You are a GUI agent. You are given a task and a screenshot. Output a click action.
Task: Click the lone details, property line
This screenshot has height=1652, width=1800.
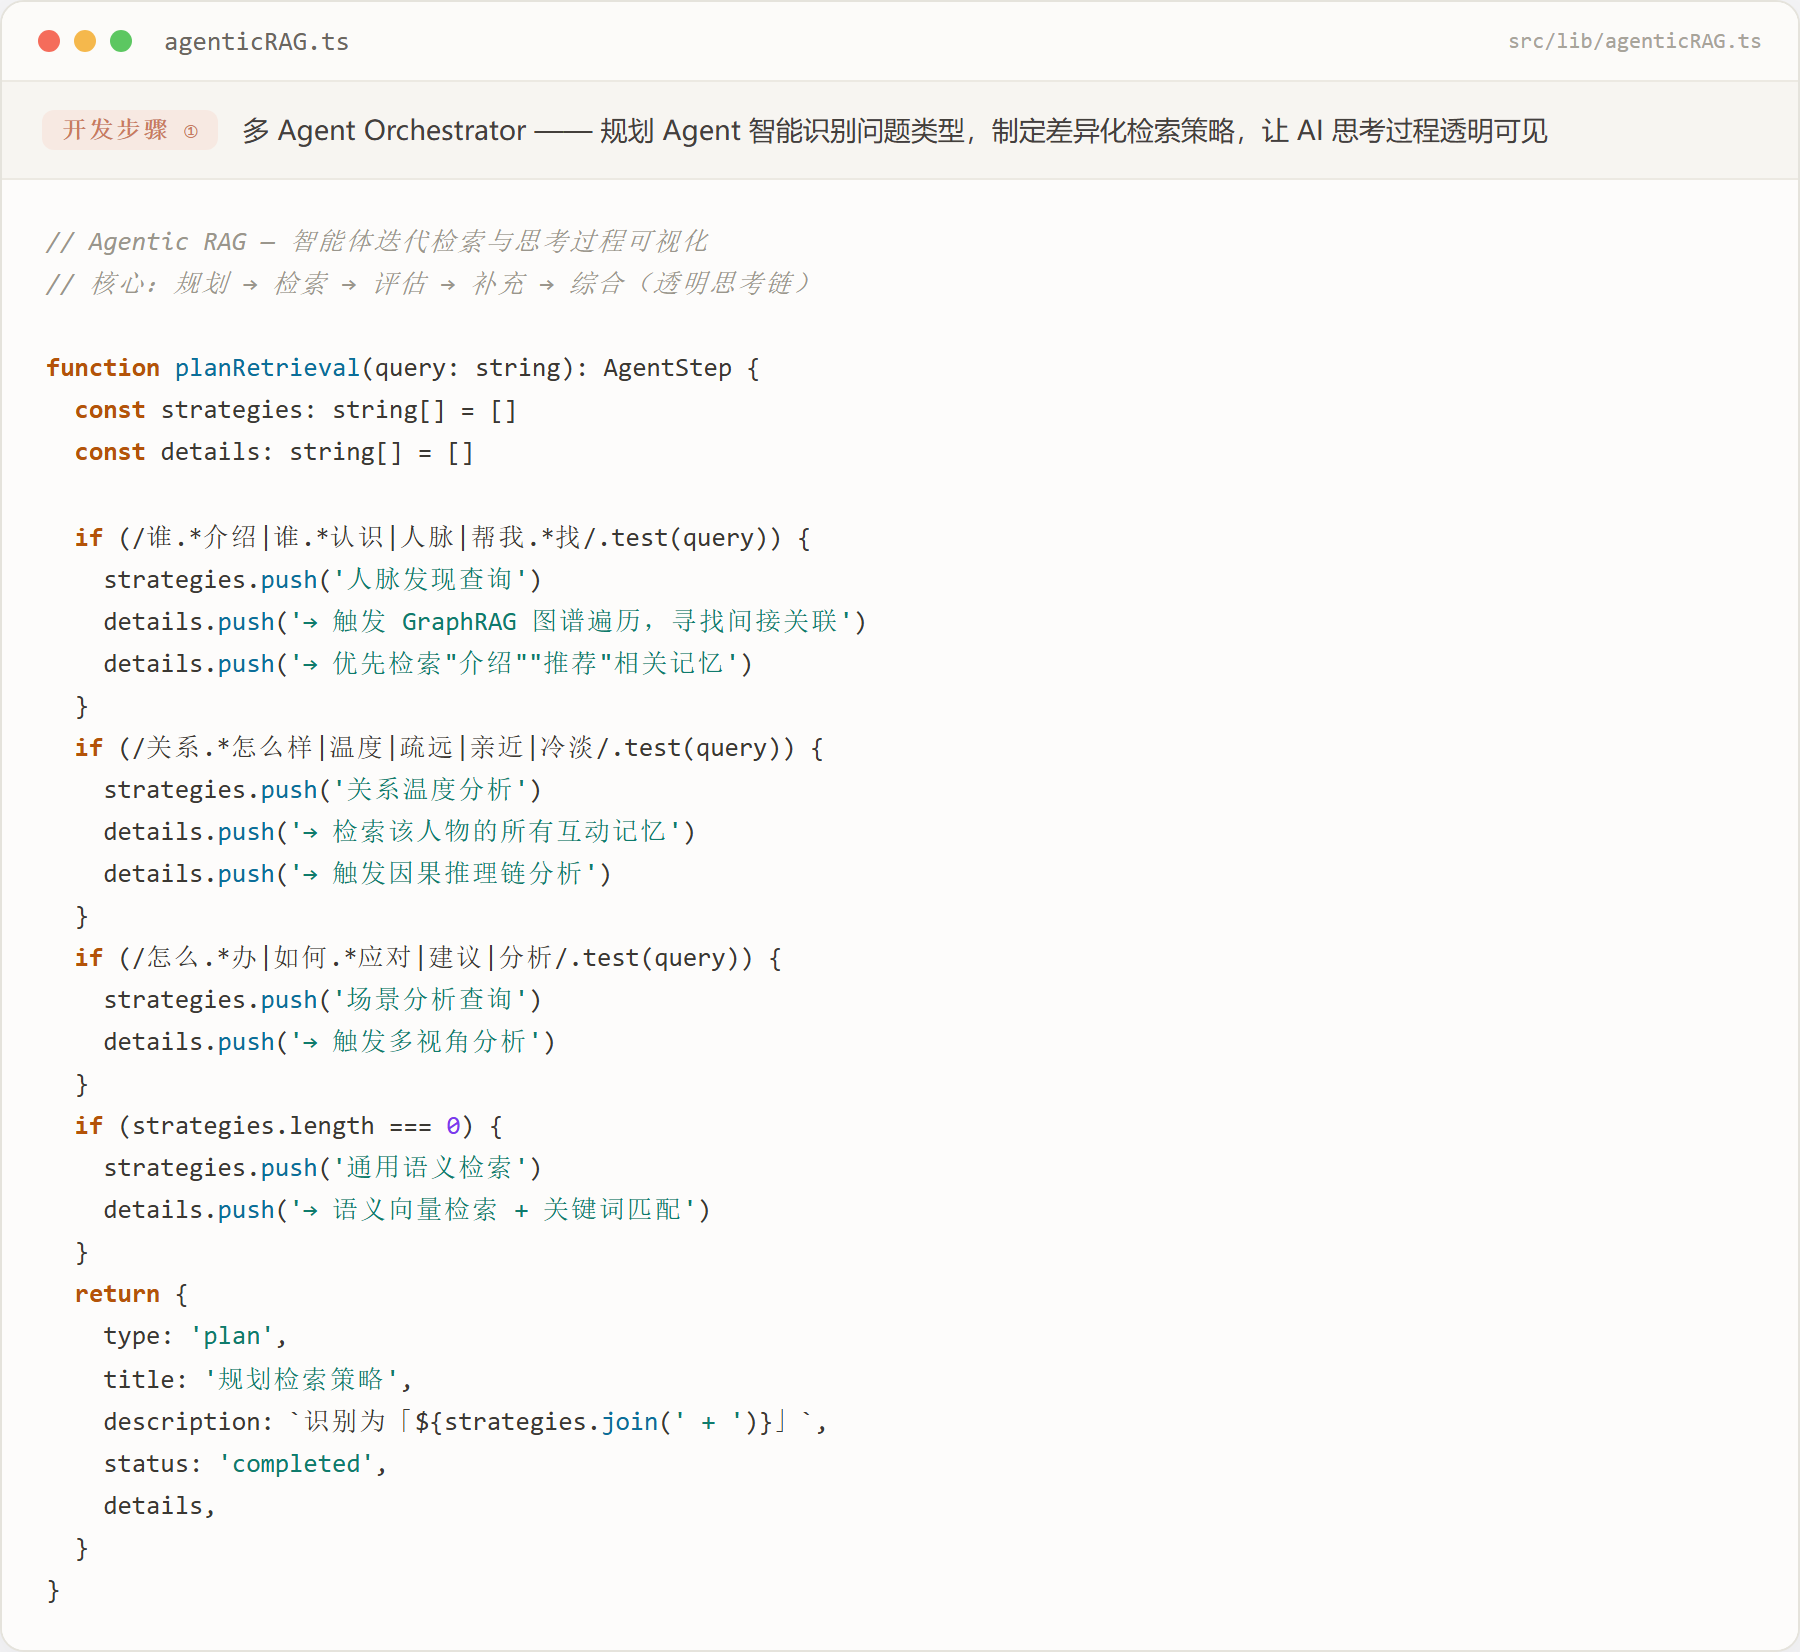coord(160,1506)
